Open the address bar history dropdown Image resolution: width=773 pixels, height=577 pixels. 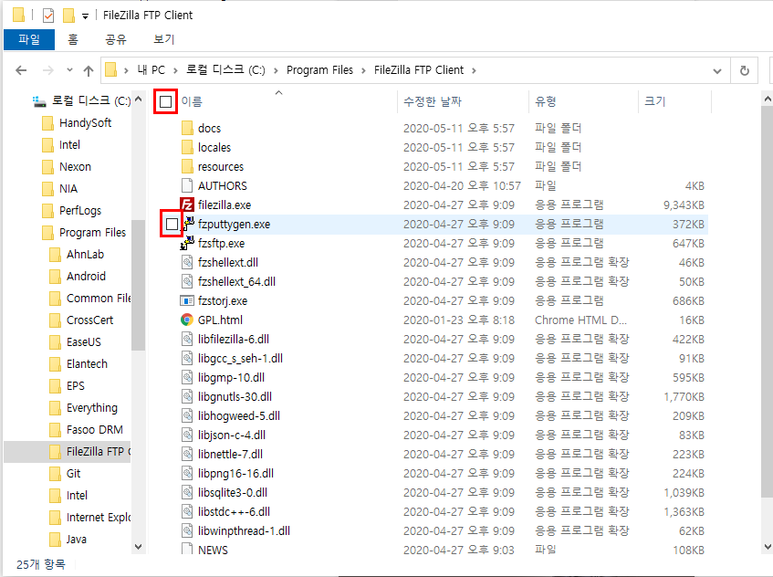coord(717,71)
